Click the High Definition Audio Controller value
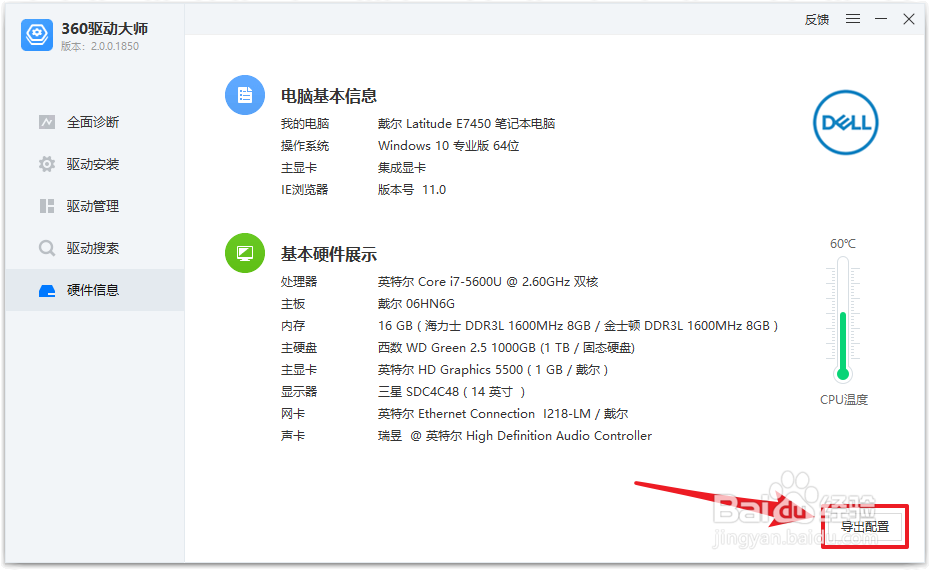930x570 pixels. point(515,435)
